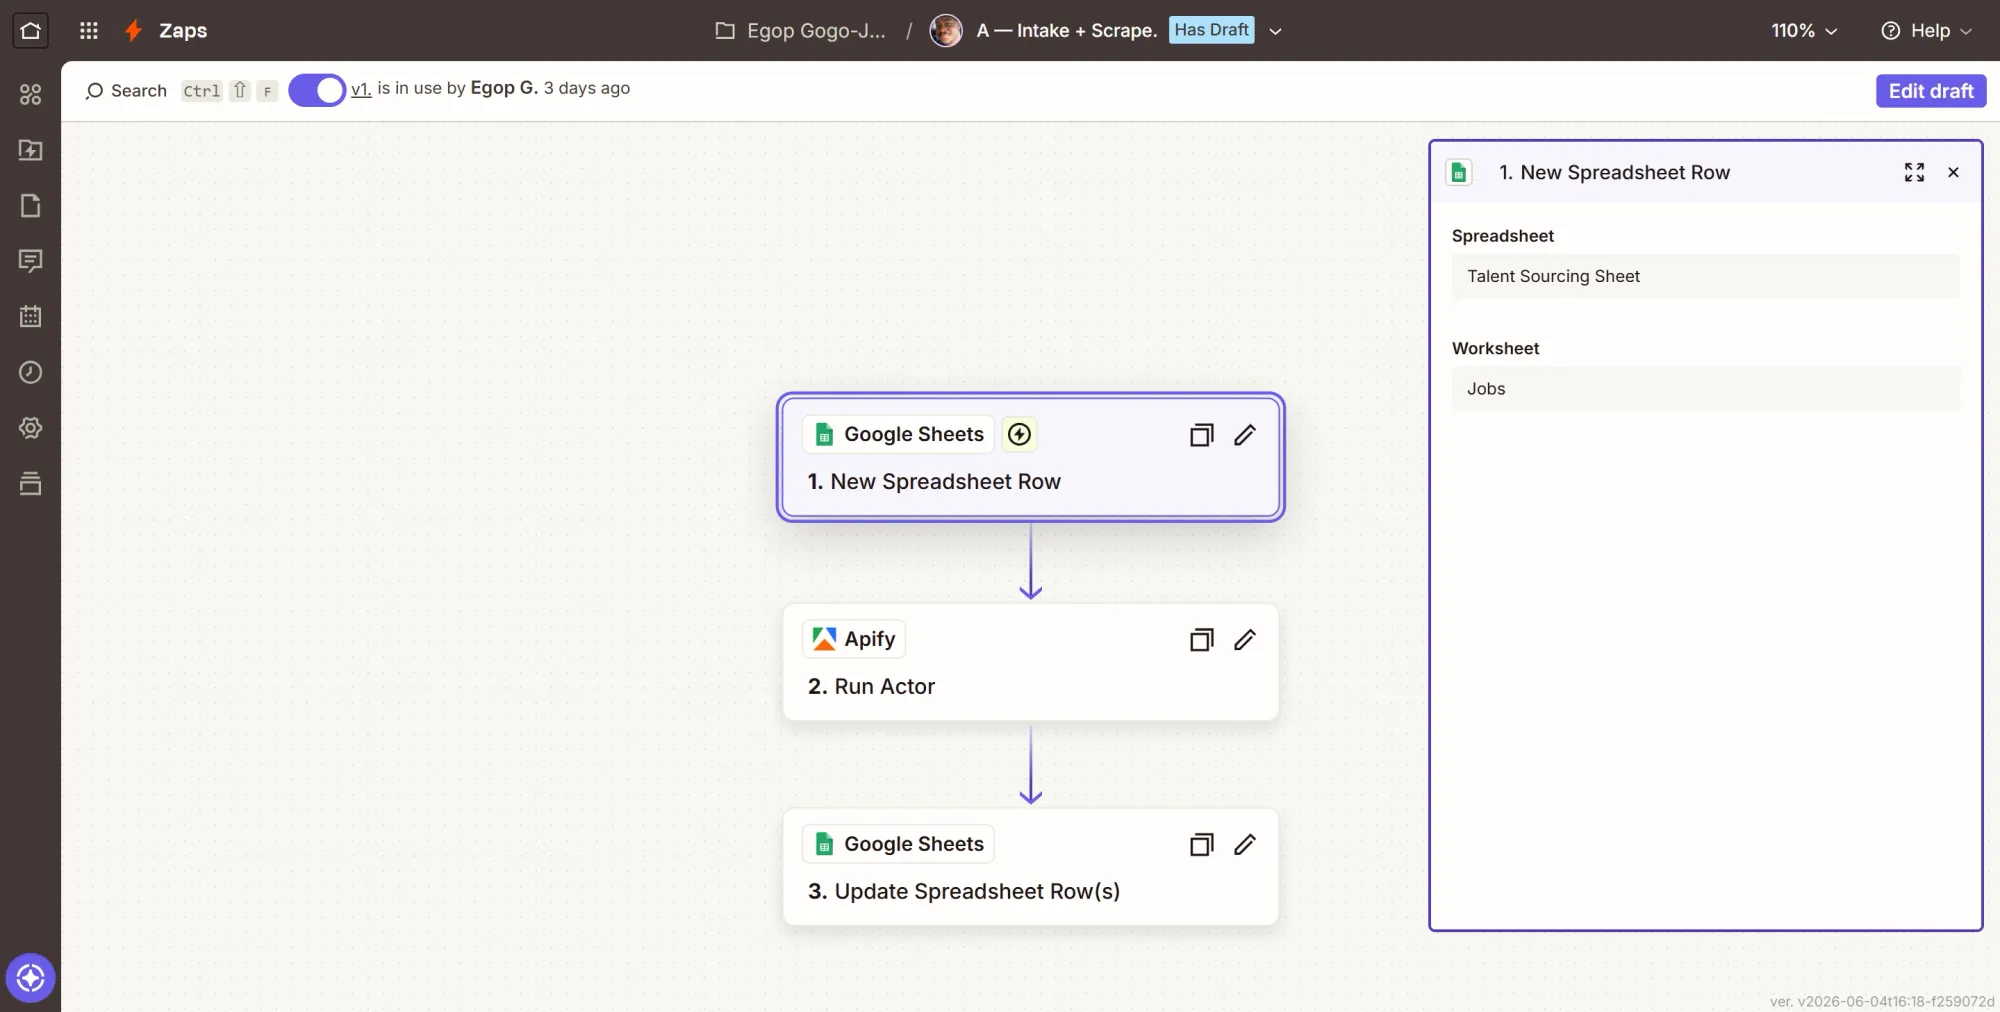The height and width of the screenshot is (1012, 2000).
Task: Toggle the Zap on/off switch
Action: point(317,90)
